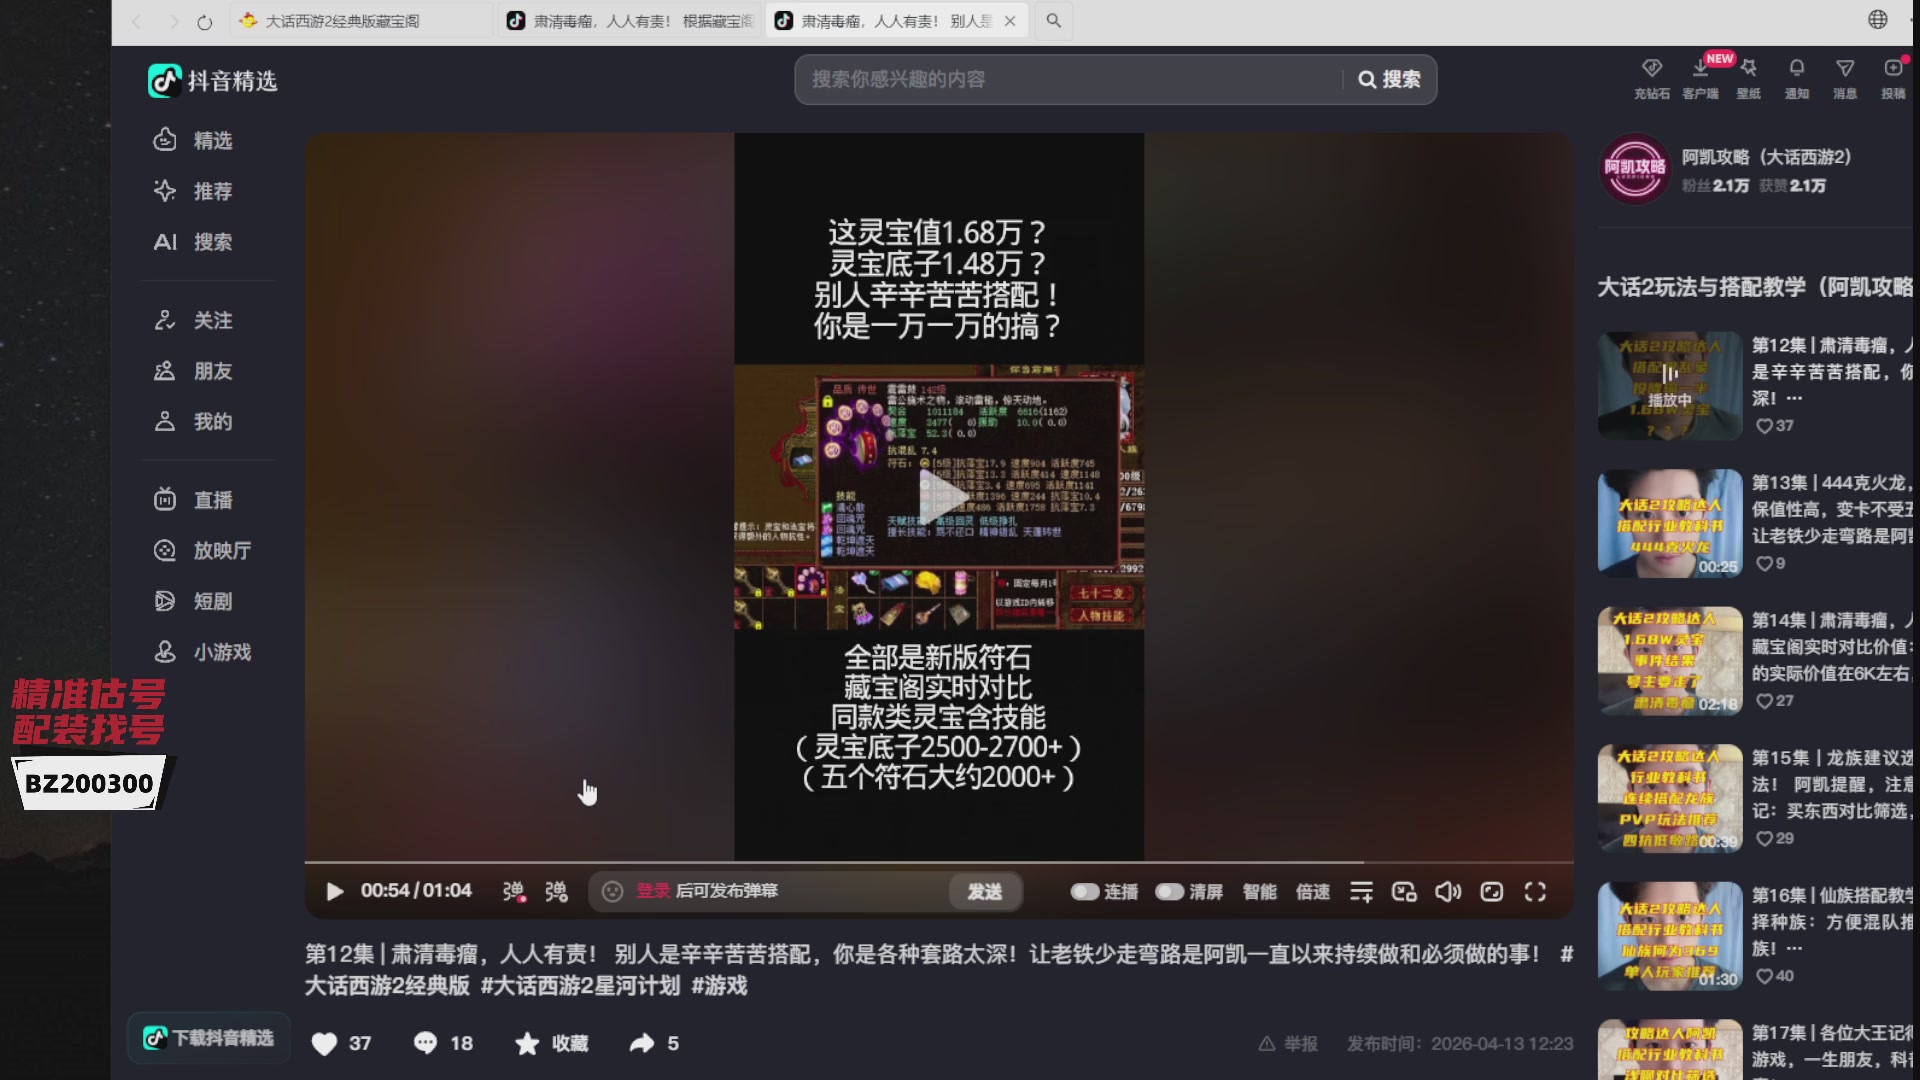Viewport: 1920px width, 1080px height.
Task: Play the video with control bar button
Action: tap(335, 891)
